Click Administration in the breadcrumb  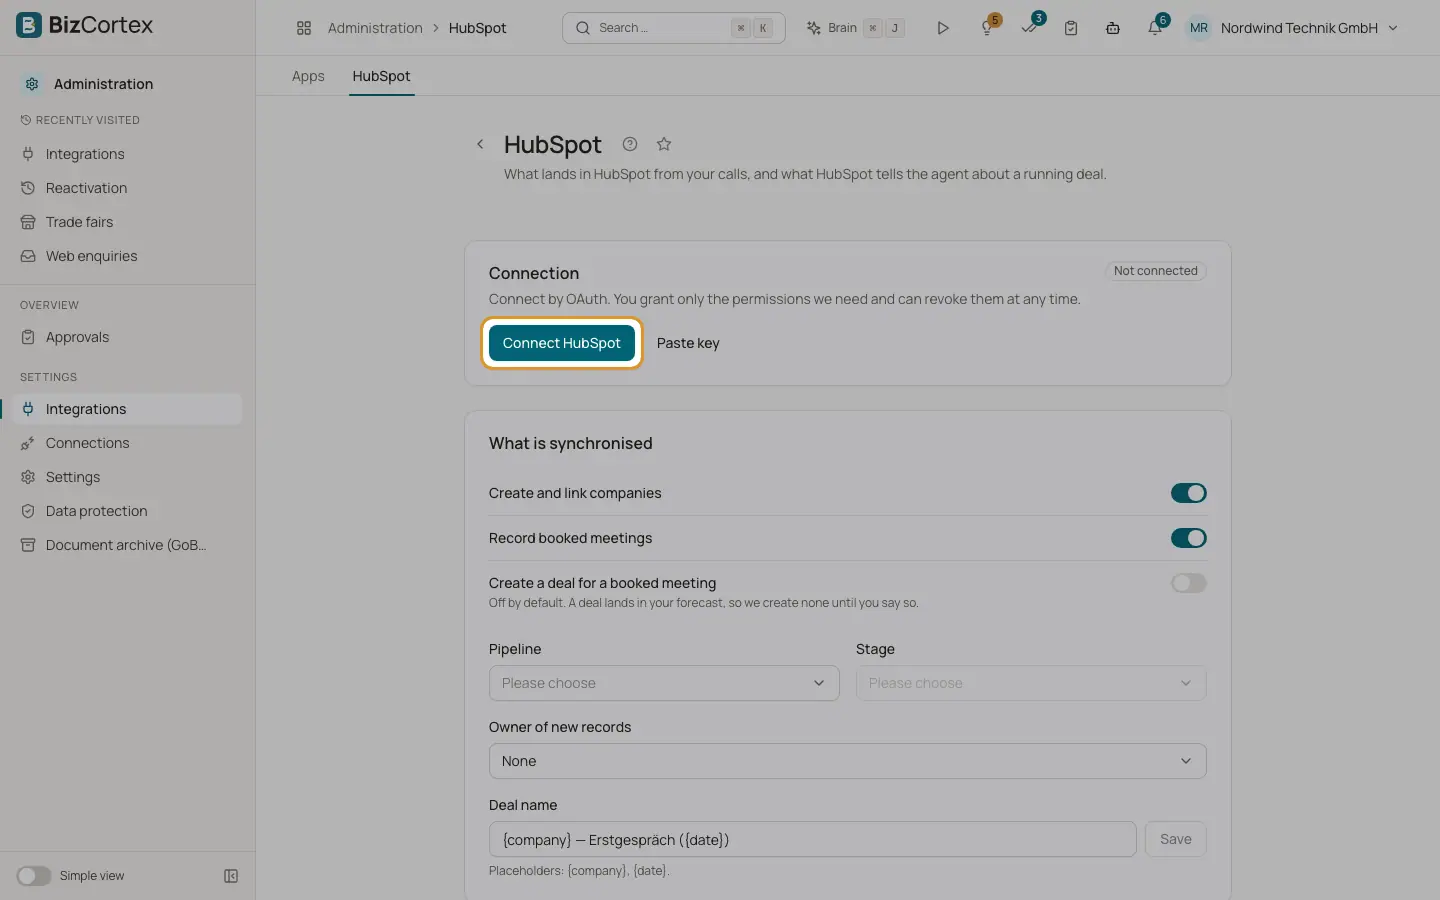tap(375, 28)
